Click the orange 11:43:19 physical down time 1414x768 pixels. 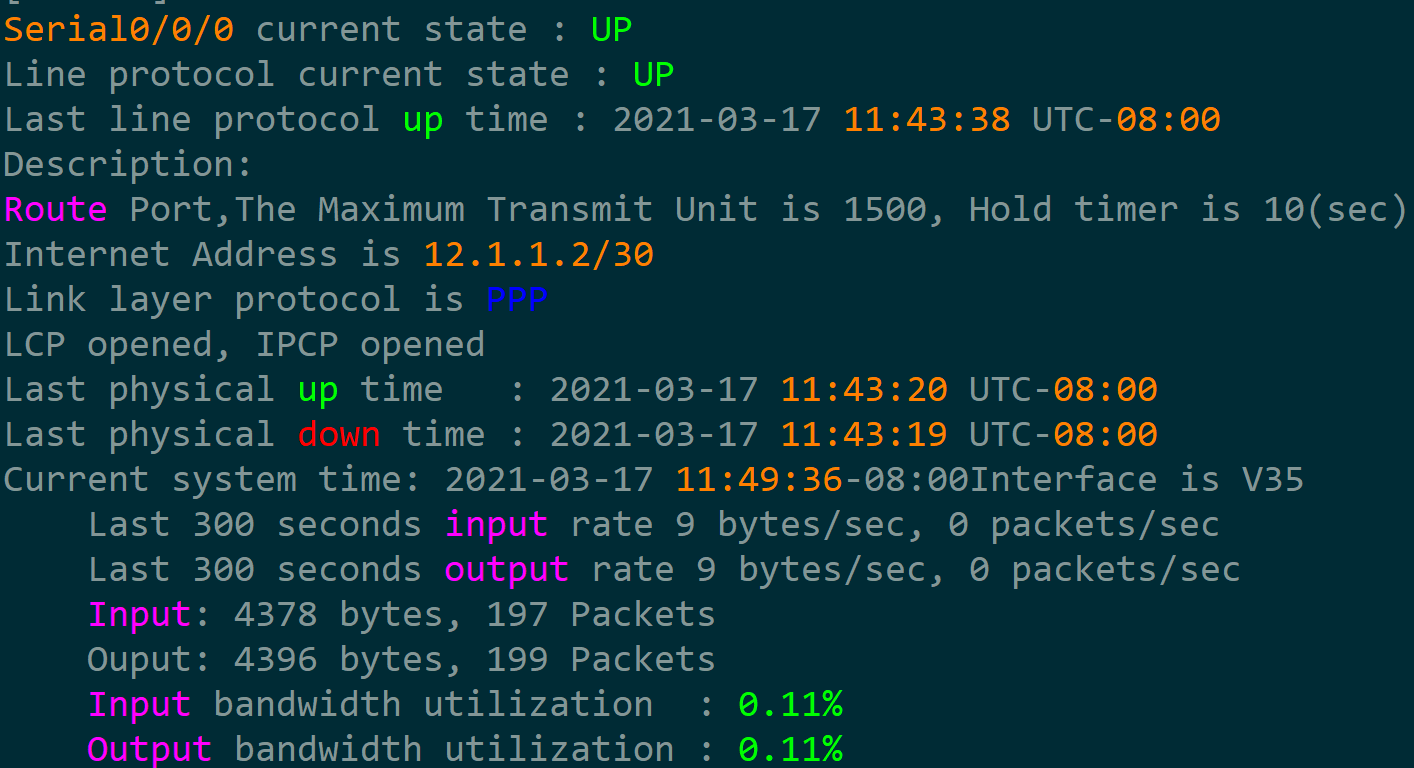pos(865,434)
